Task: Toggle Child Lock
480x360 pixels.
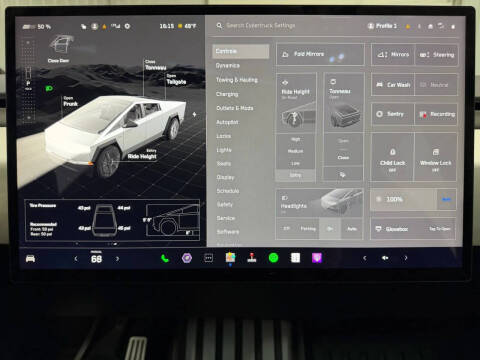Action: (x=393, y=157)
